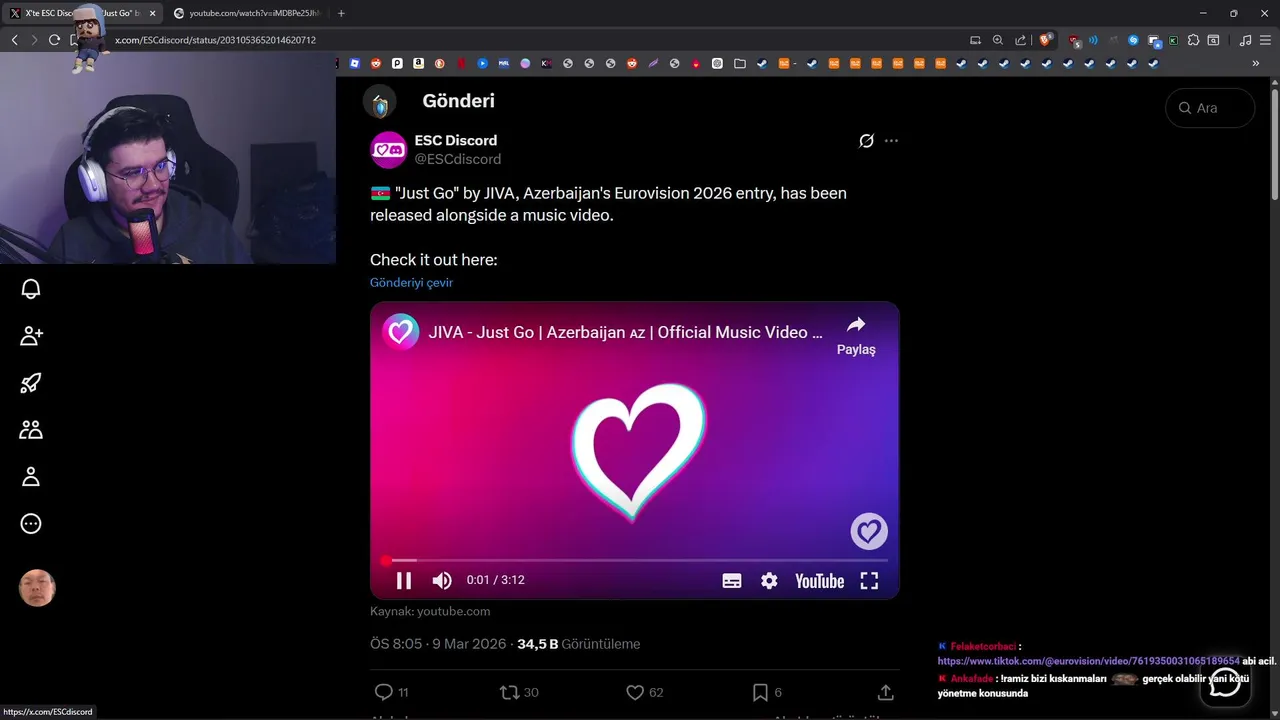Click the install app icon in address bar
Screen dimensions: 1280x720
(x=975, y=40)
